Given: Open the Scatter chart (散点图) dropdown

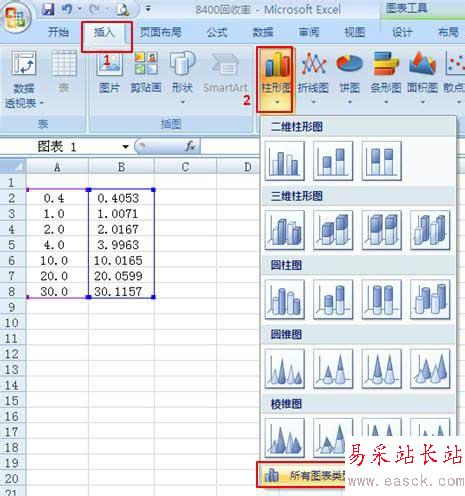Looking at the screenshot, I should (x=454, y=78).
